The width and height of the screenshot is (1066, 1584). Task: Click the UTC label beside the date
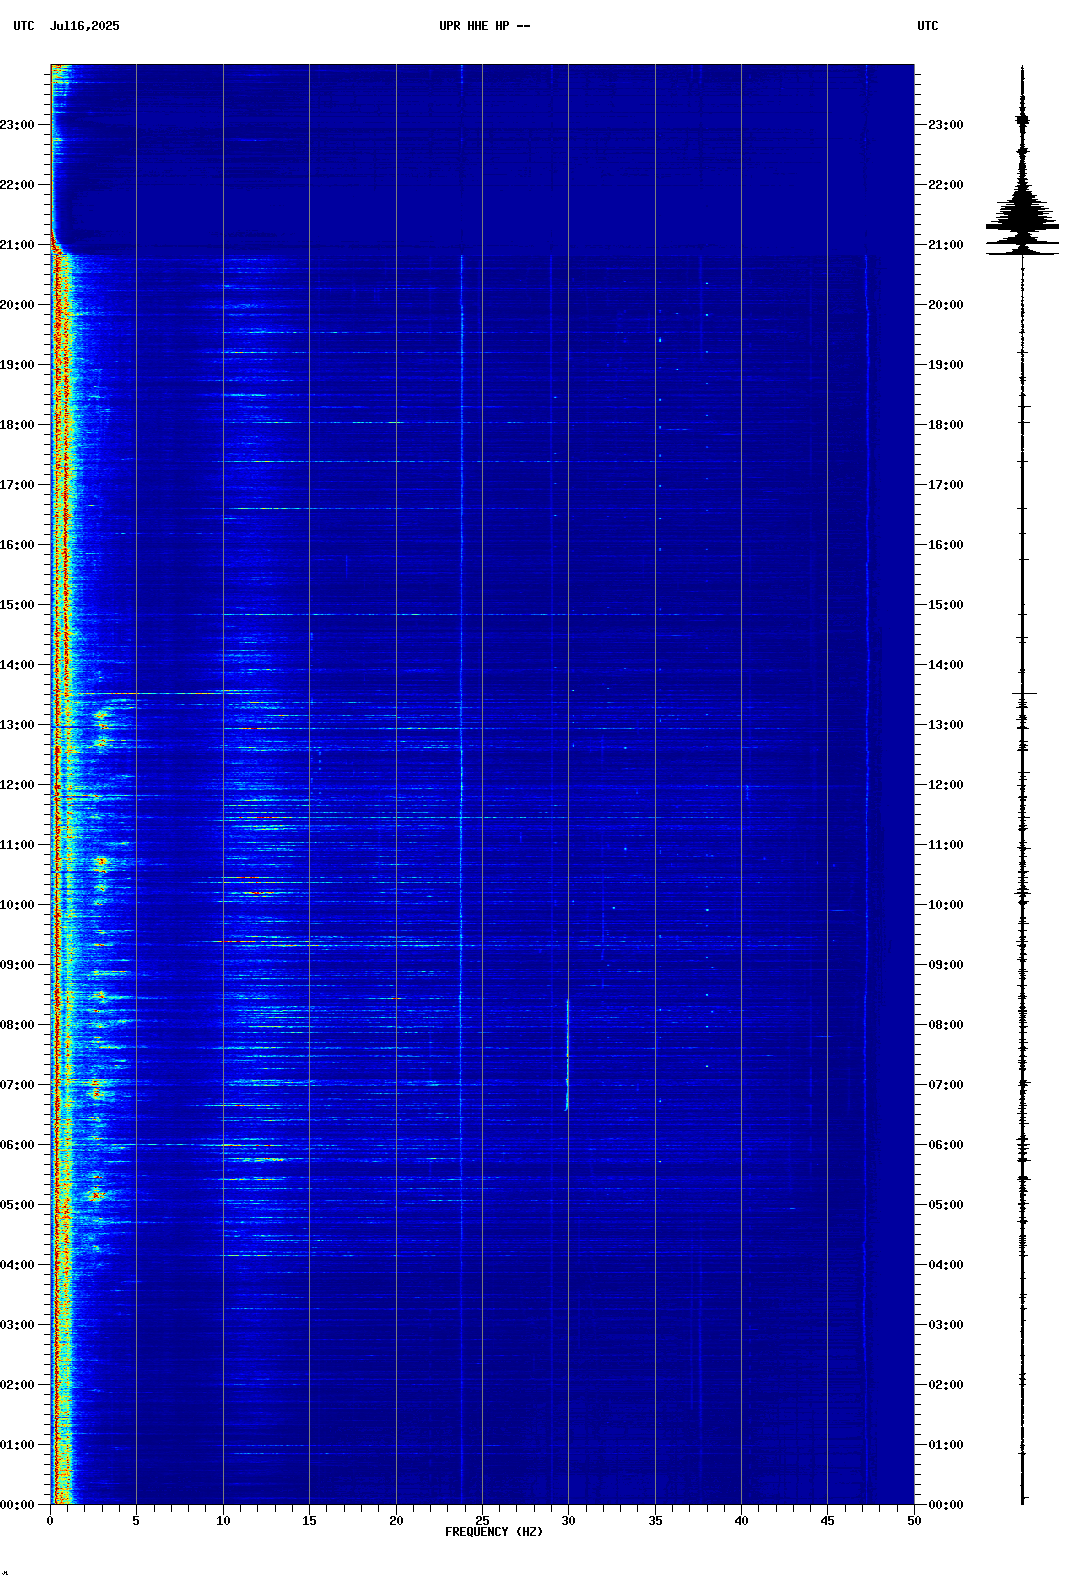click(24, 26)
